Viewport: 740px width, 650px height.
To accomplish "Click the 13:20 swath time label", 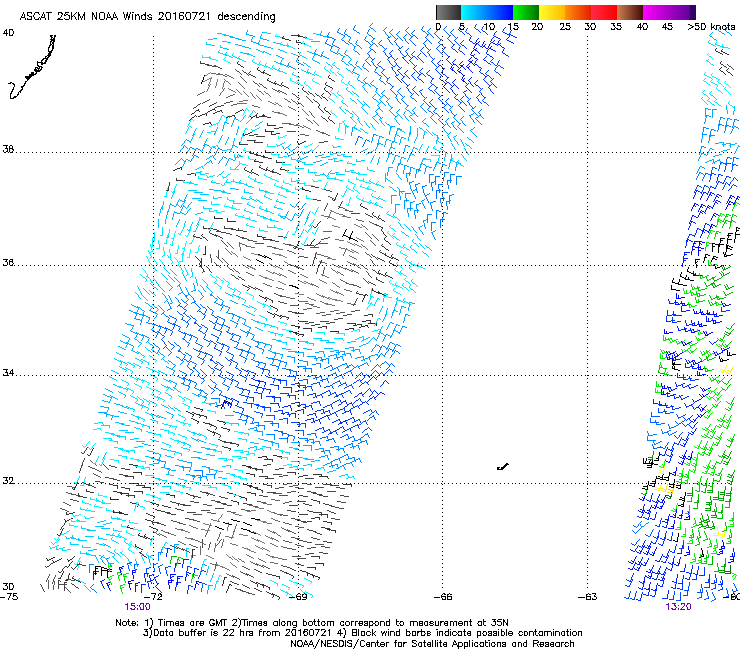I will pyautogui.click(x=678, y=607).
